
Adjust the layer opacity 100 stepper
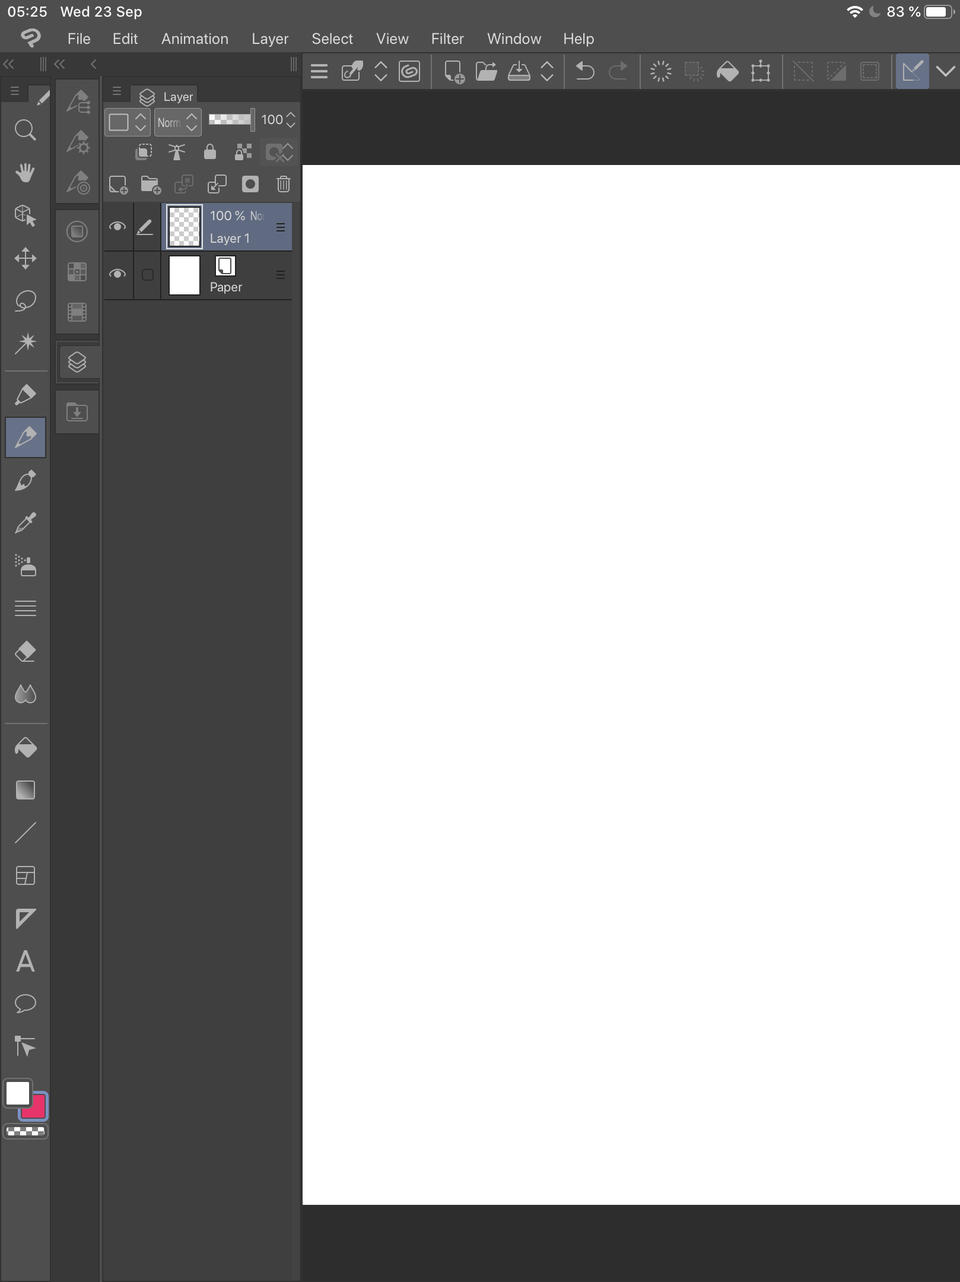[x=290, y=120]
